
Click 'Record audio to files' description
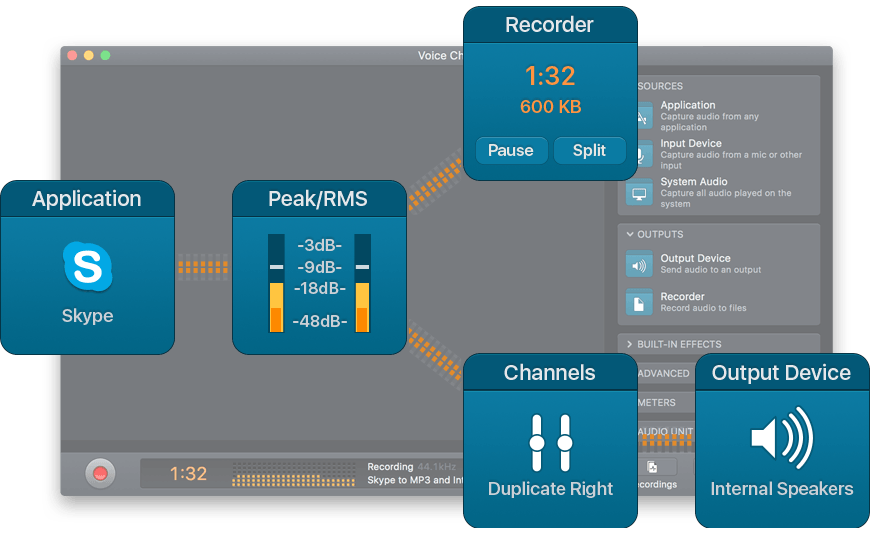[x=703, y=308]
